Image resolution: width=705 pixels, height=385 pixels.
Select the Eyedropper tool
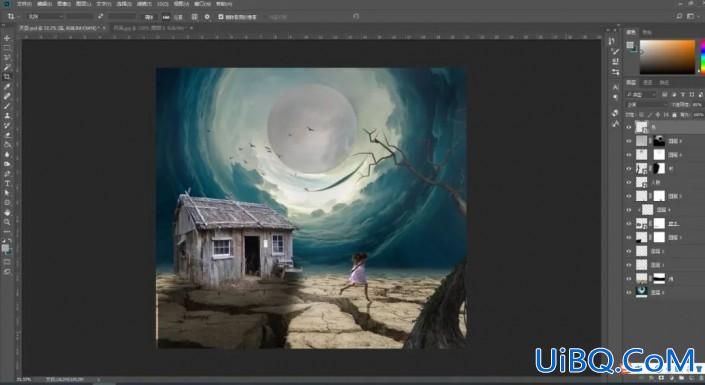pyautogui.click(x=7, y=87)
